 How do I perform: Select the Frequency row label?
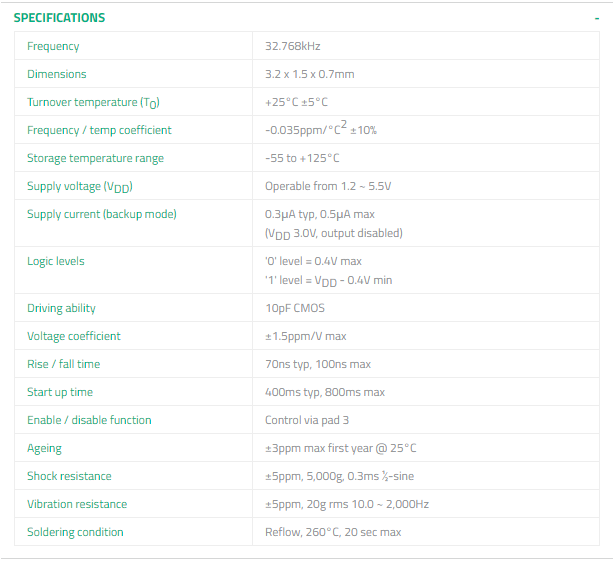tap(53, 46)
